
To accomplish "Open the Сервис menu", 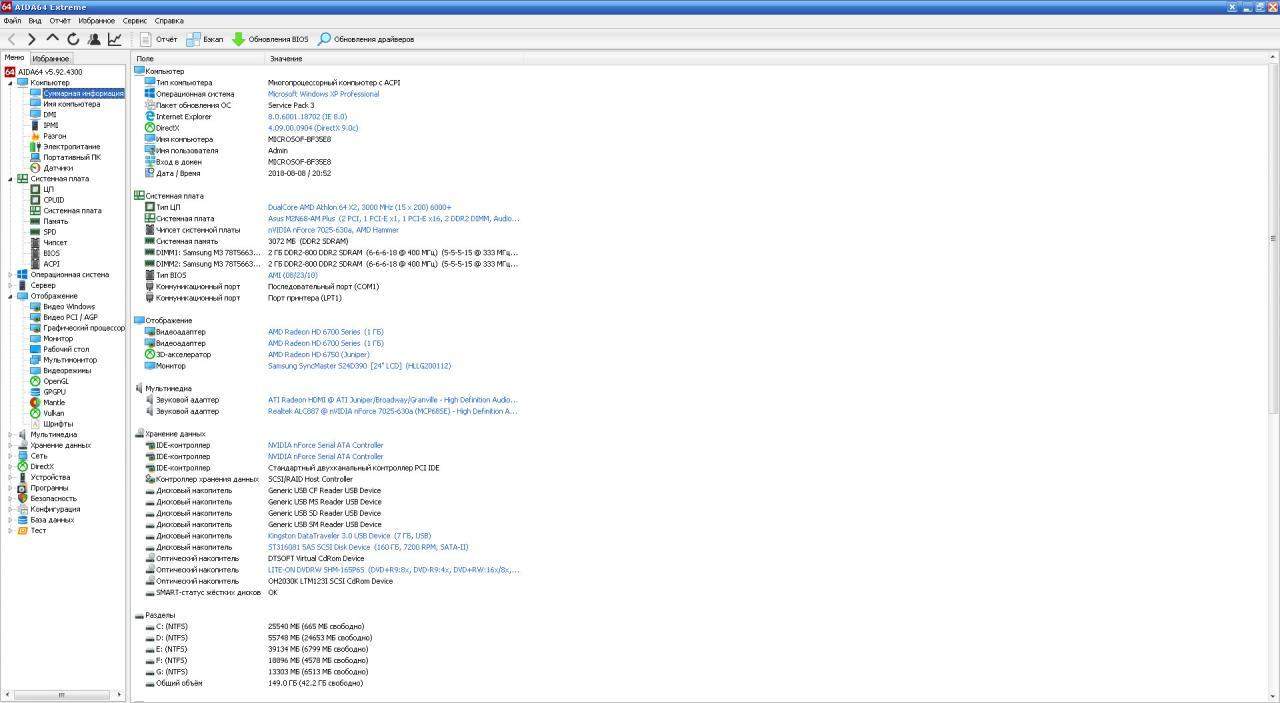I will pos(135,20).
